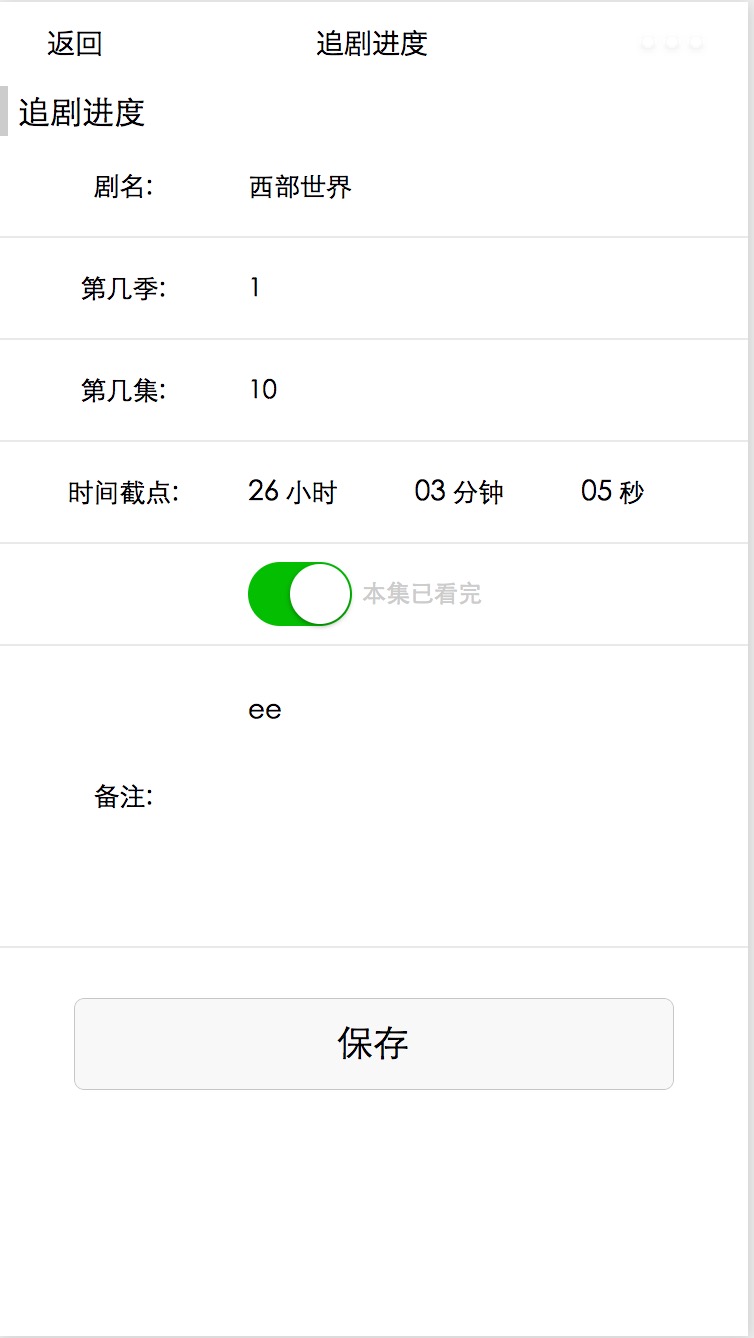
Task: Tap 返回 to go back
Action: click(75, 44)
